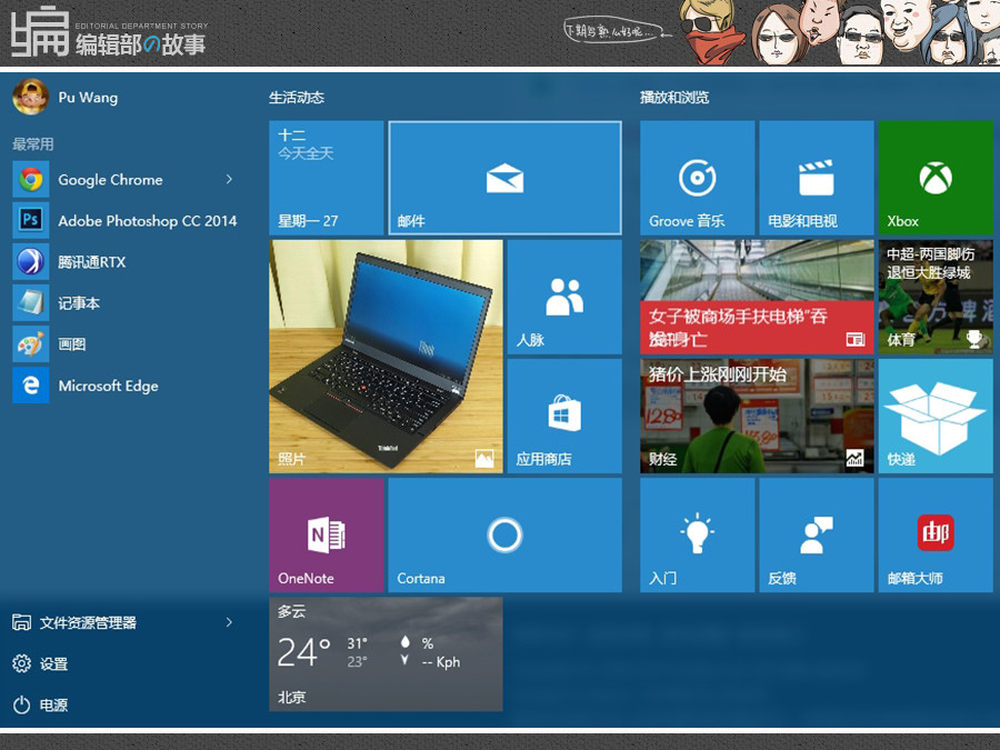The image size is (1000, 750).
Task: Click the 电源 power button
Action: pyautogui.click(x=53, y=705)
